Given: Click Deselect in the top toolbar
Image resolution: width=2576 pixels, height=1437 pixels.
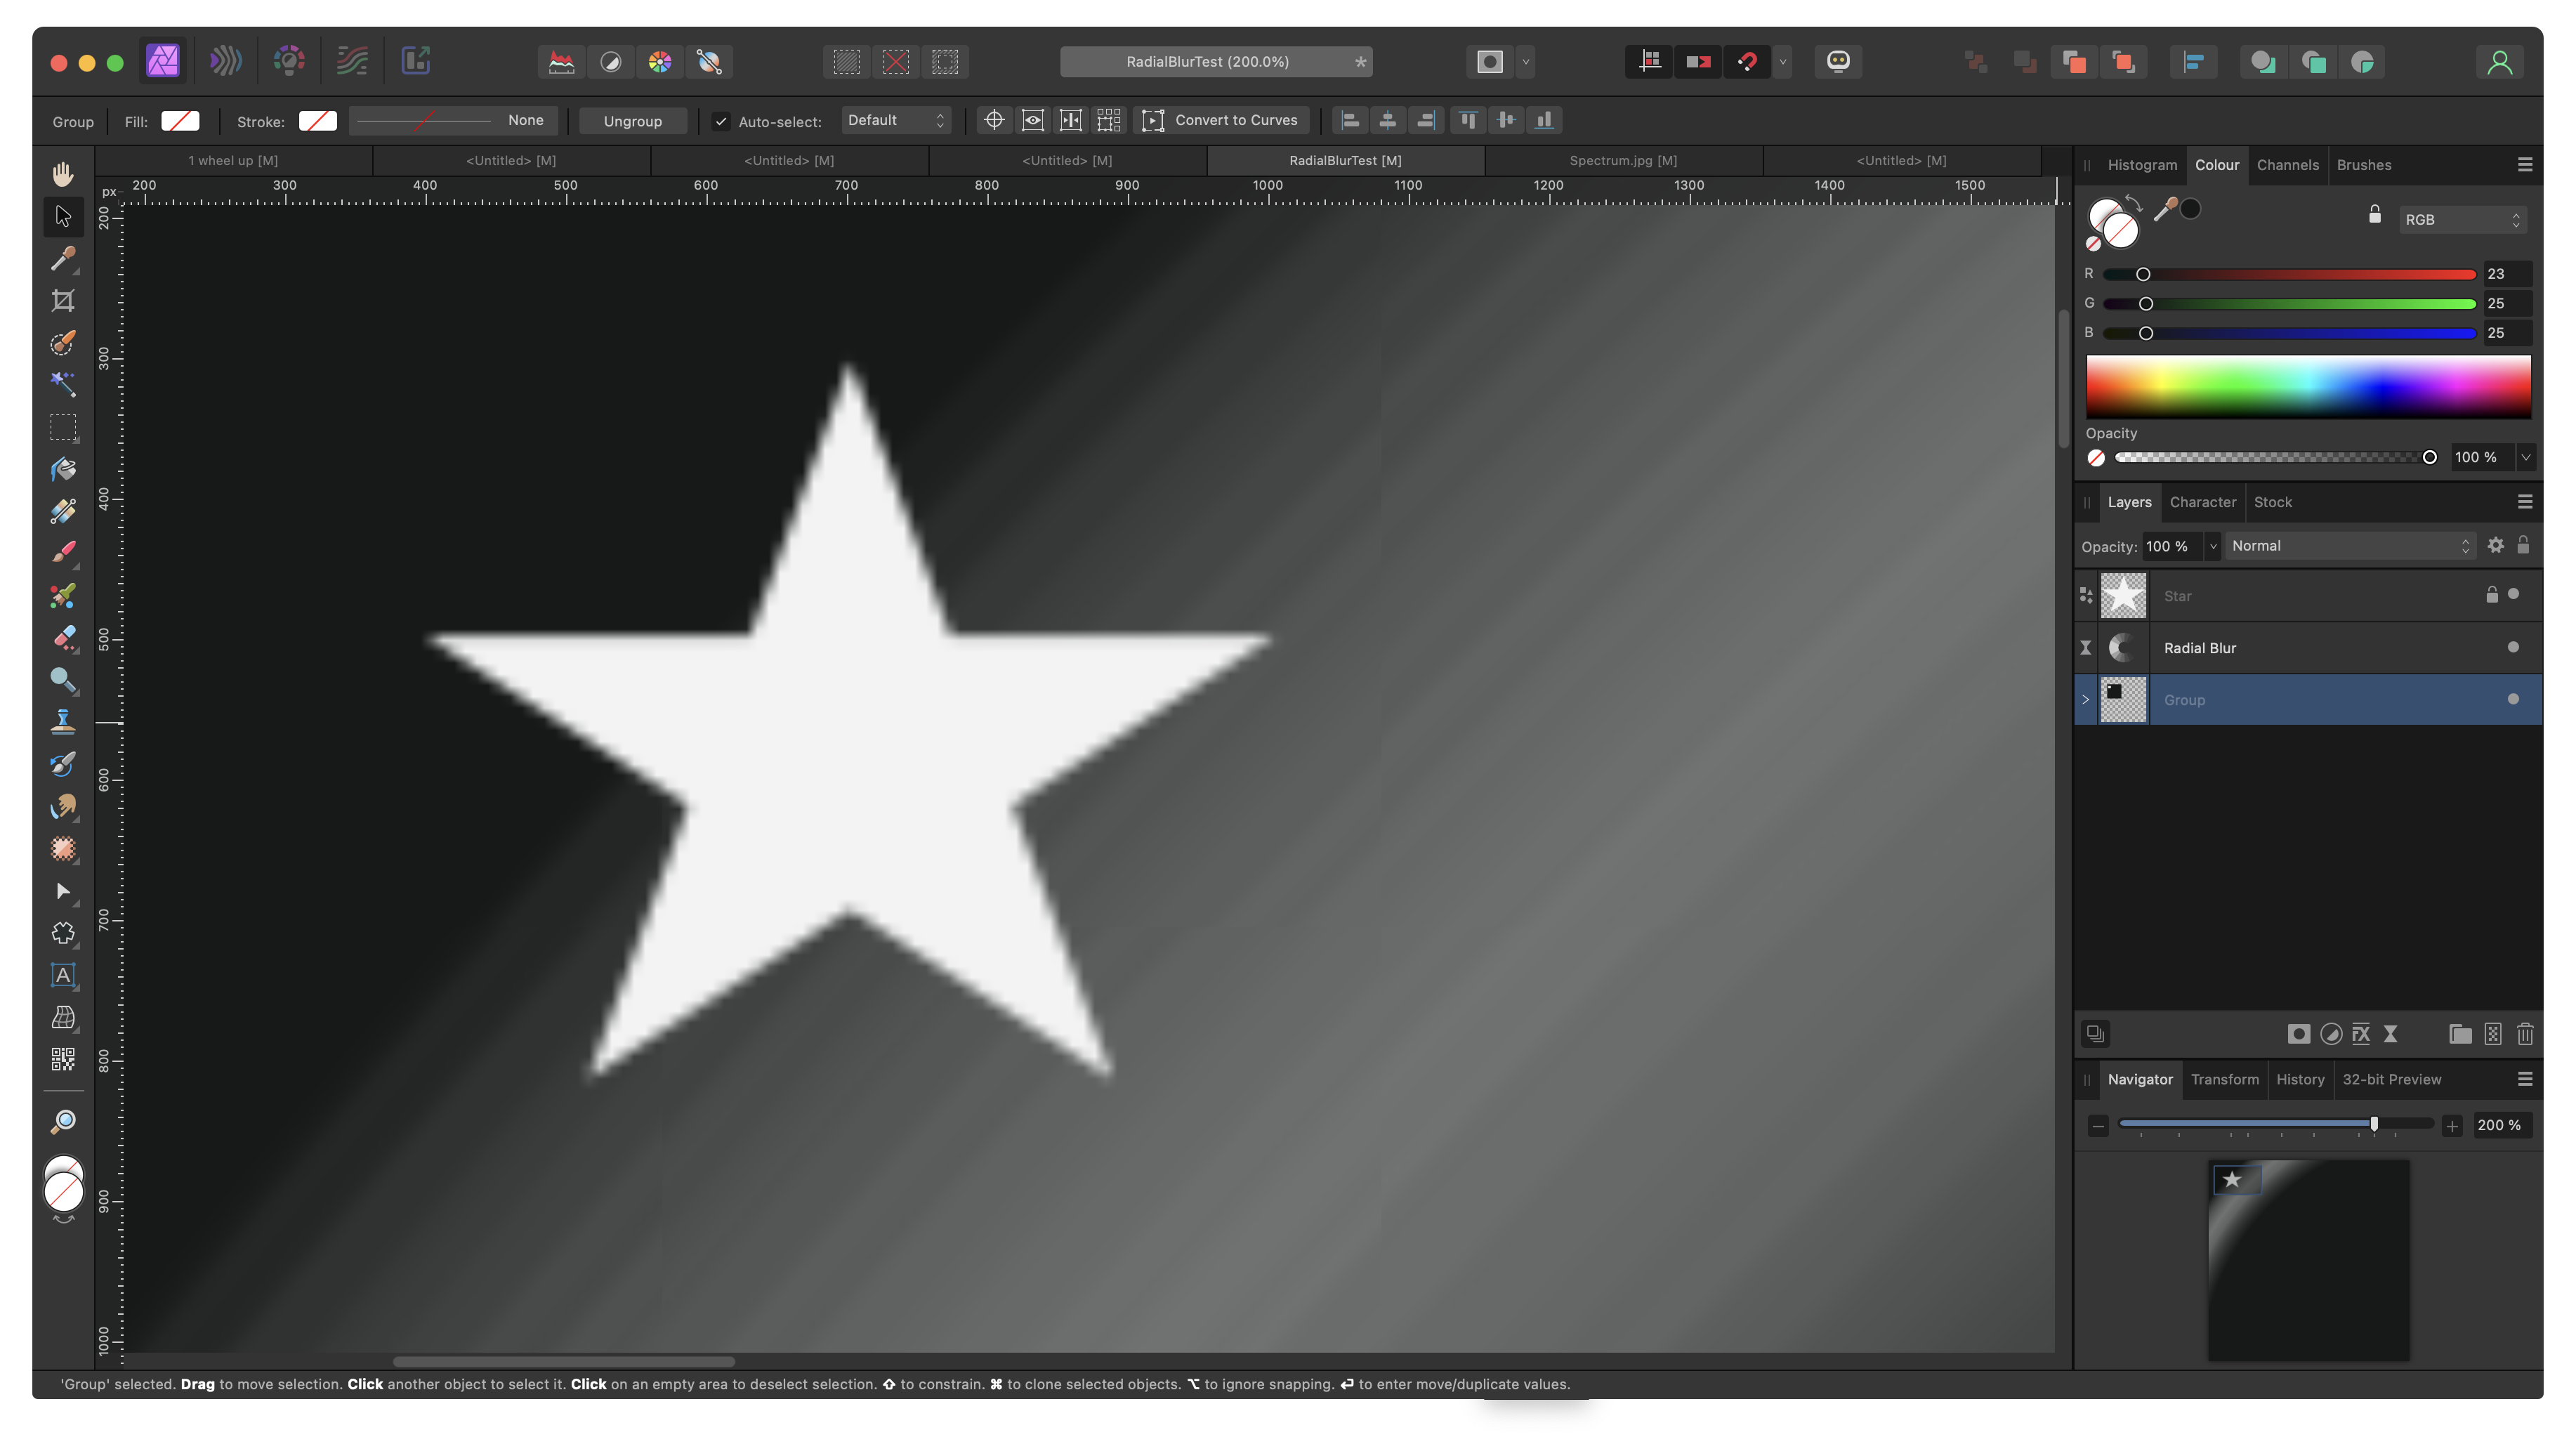Looking at the screenshot, I should pos(896,62).
